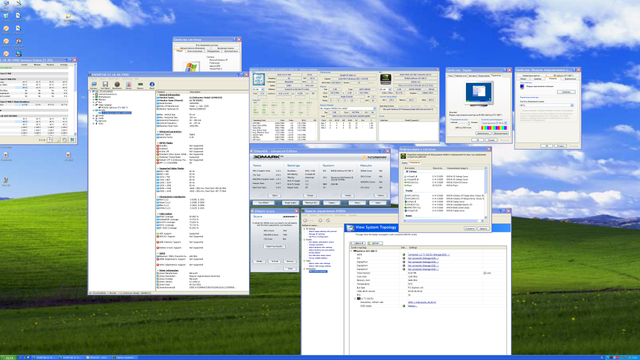
Task: Collapse 3D Settings group in NVIDIA tree
Action: click(304, 229)
